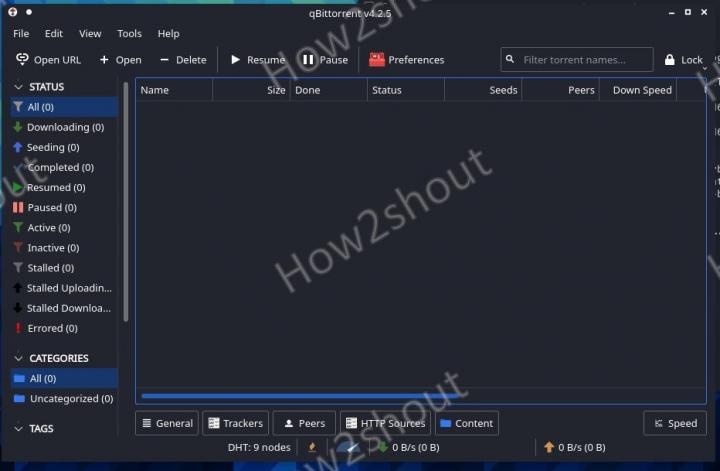Click the Resume play triangle icon
The image size is (720, 471).
(236, 60)
